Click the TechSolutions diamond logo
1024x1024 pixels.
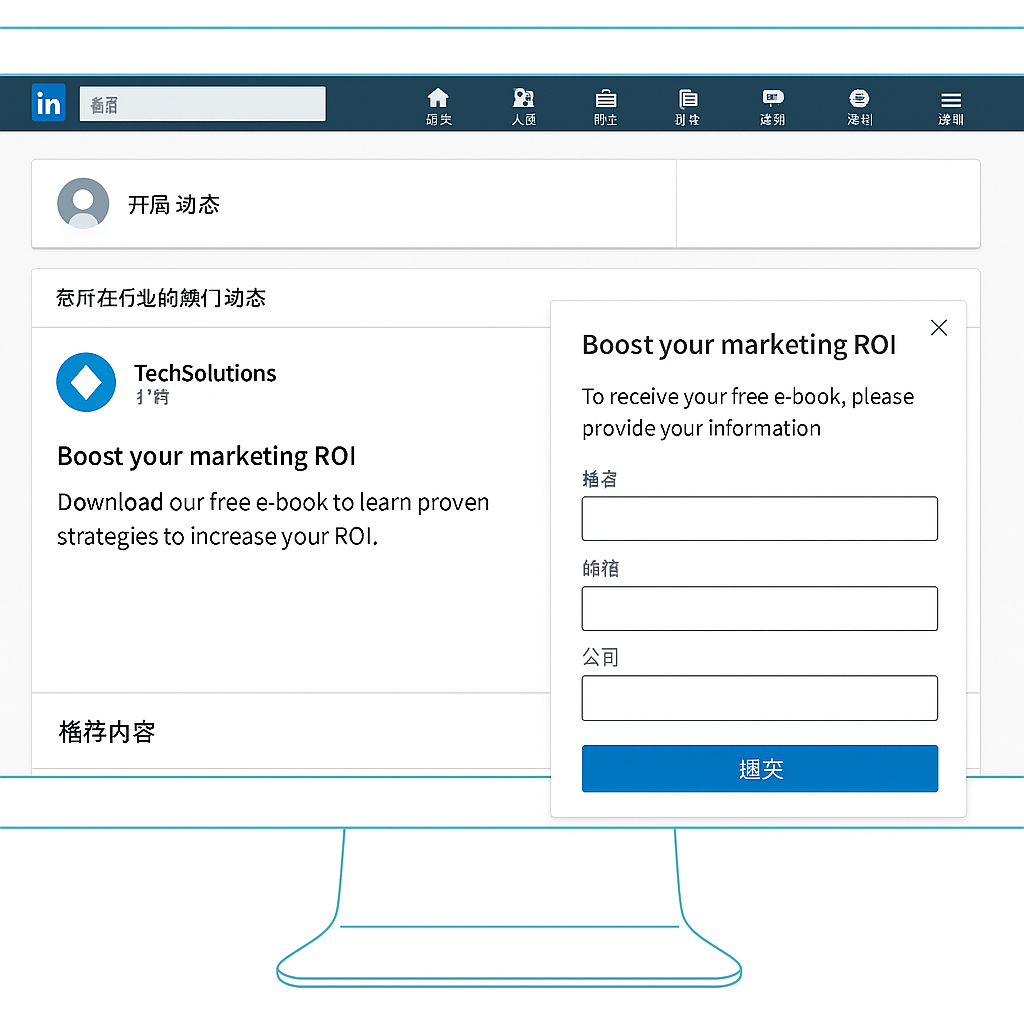(86, 382)
